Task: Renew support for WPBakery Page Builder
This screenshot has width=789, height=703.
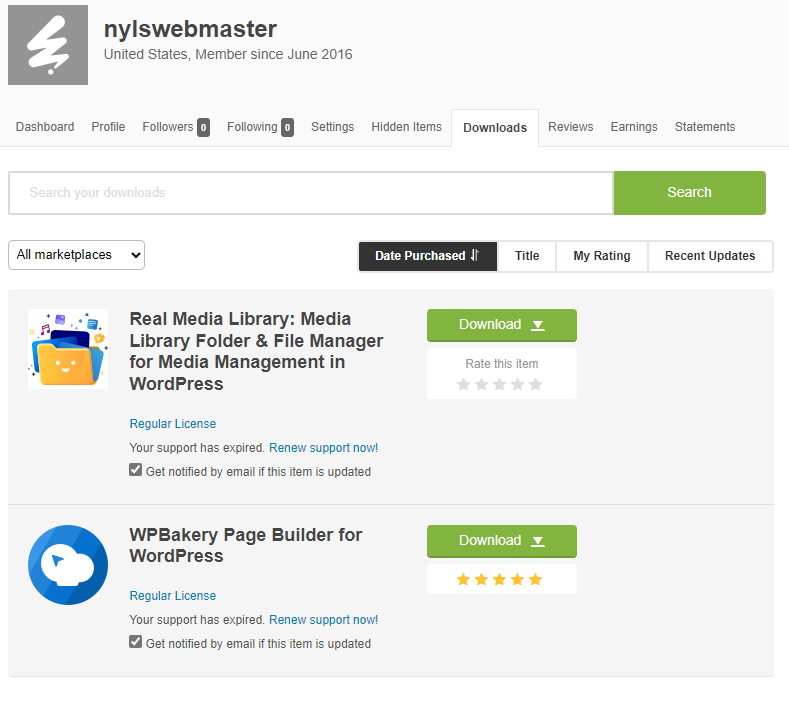Action: [x=324, y=620]
